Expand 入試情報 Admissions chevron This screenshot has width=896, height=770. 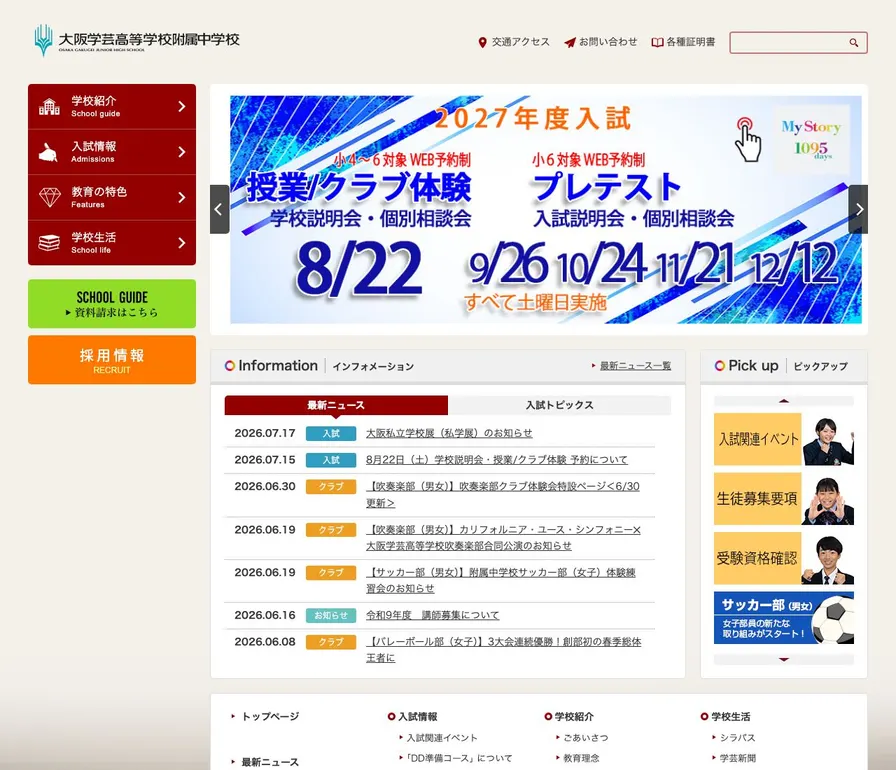pyautogui.click(x=182, y=152)
